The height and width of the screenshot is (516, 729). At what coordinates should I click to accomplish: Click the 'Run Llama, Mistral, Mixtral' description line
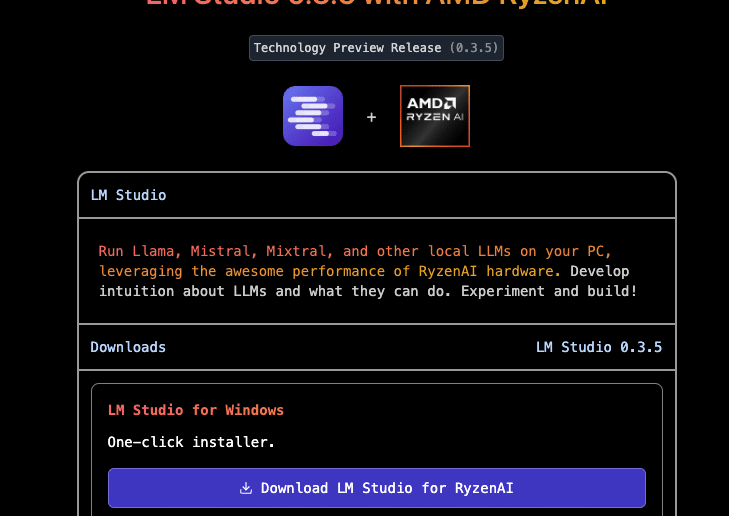pos(355,251)
